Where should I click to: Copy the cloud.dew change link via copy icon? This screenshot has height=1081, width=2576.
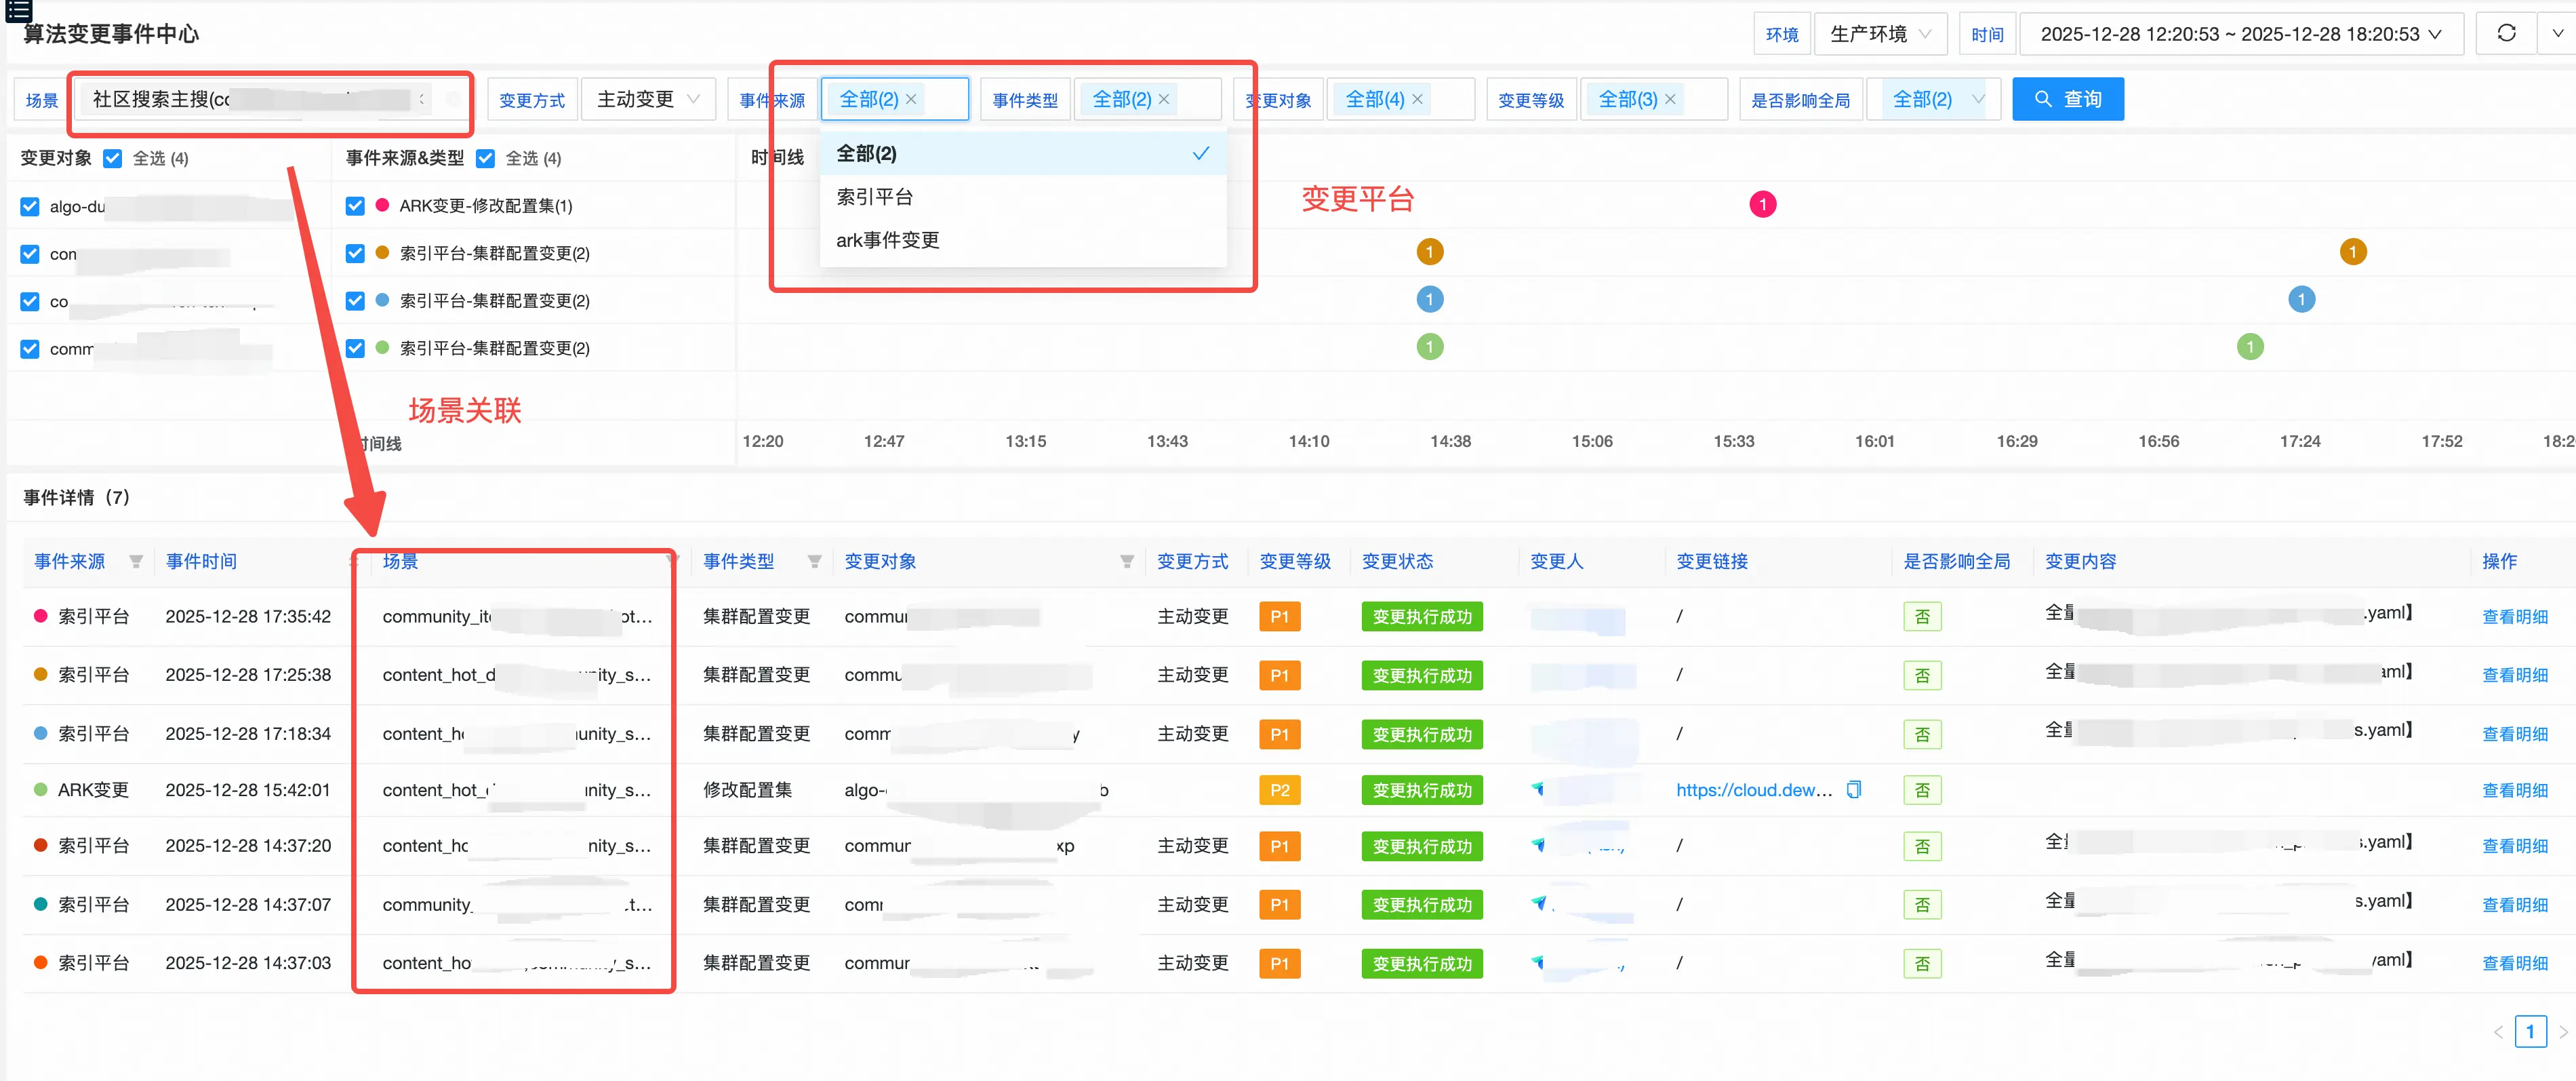pyautogui.click(x=1853, y=789)
